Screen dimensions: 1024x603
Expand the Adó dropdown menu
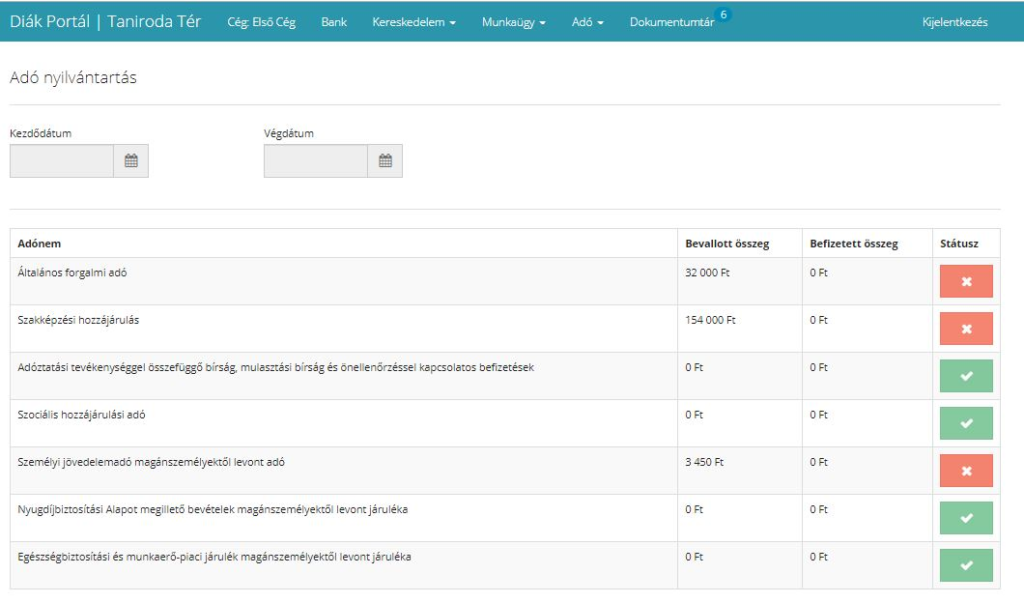point(587,22)
